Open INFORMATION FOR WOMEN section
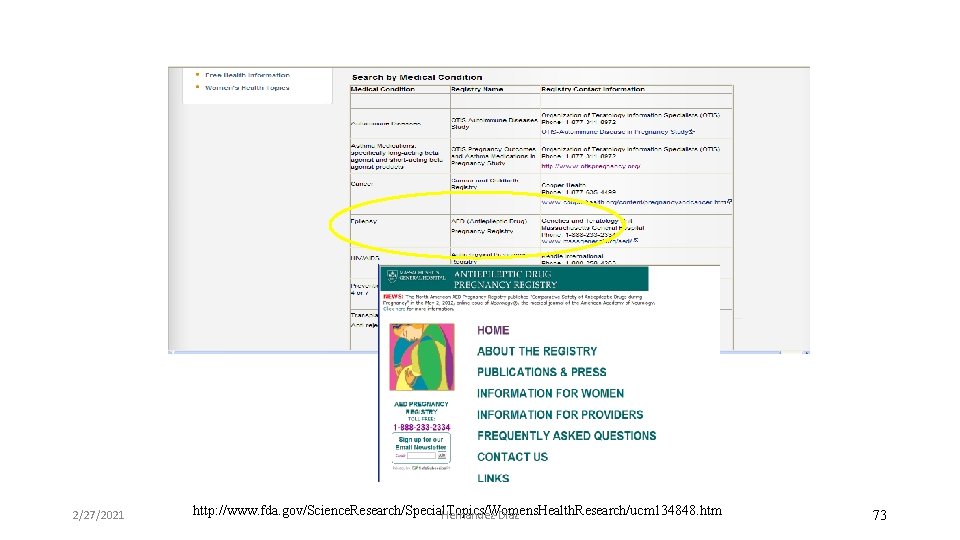960x540 pixels. pos(550,394)
